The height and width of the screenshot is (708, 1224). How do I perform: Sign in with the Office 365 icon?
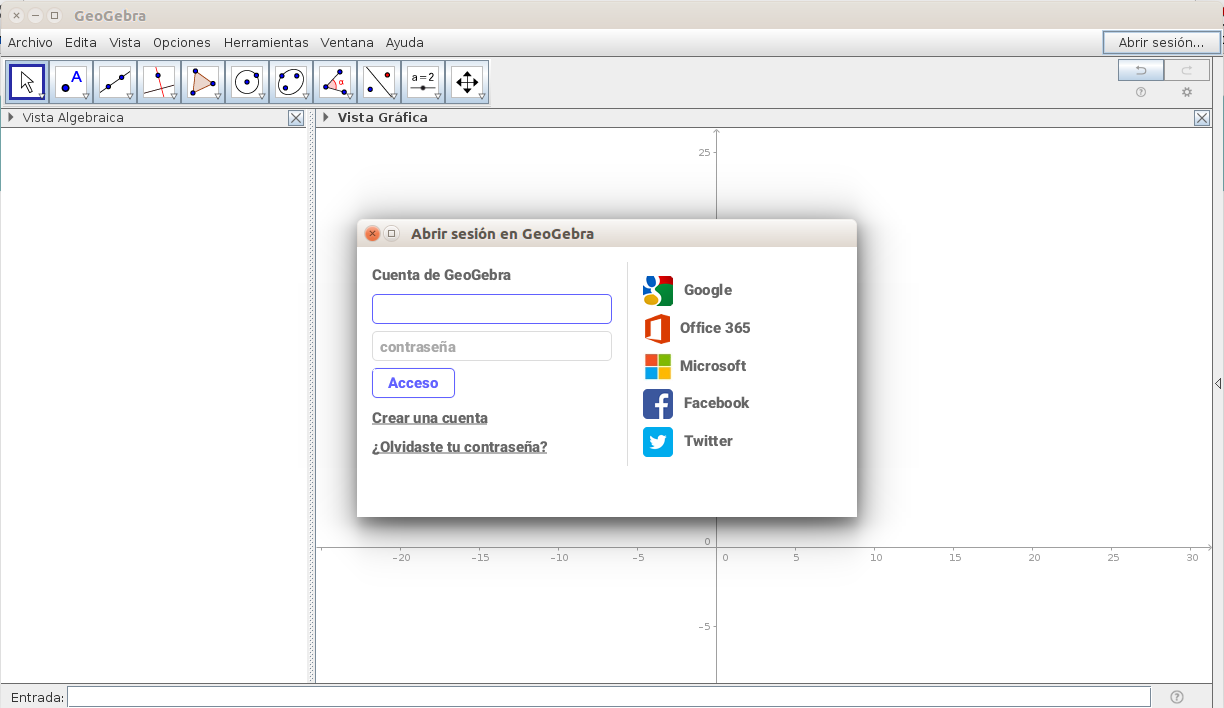pos(657,328)
